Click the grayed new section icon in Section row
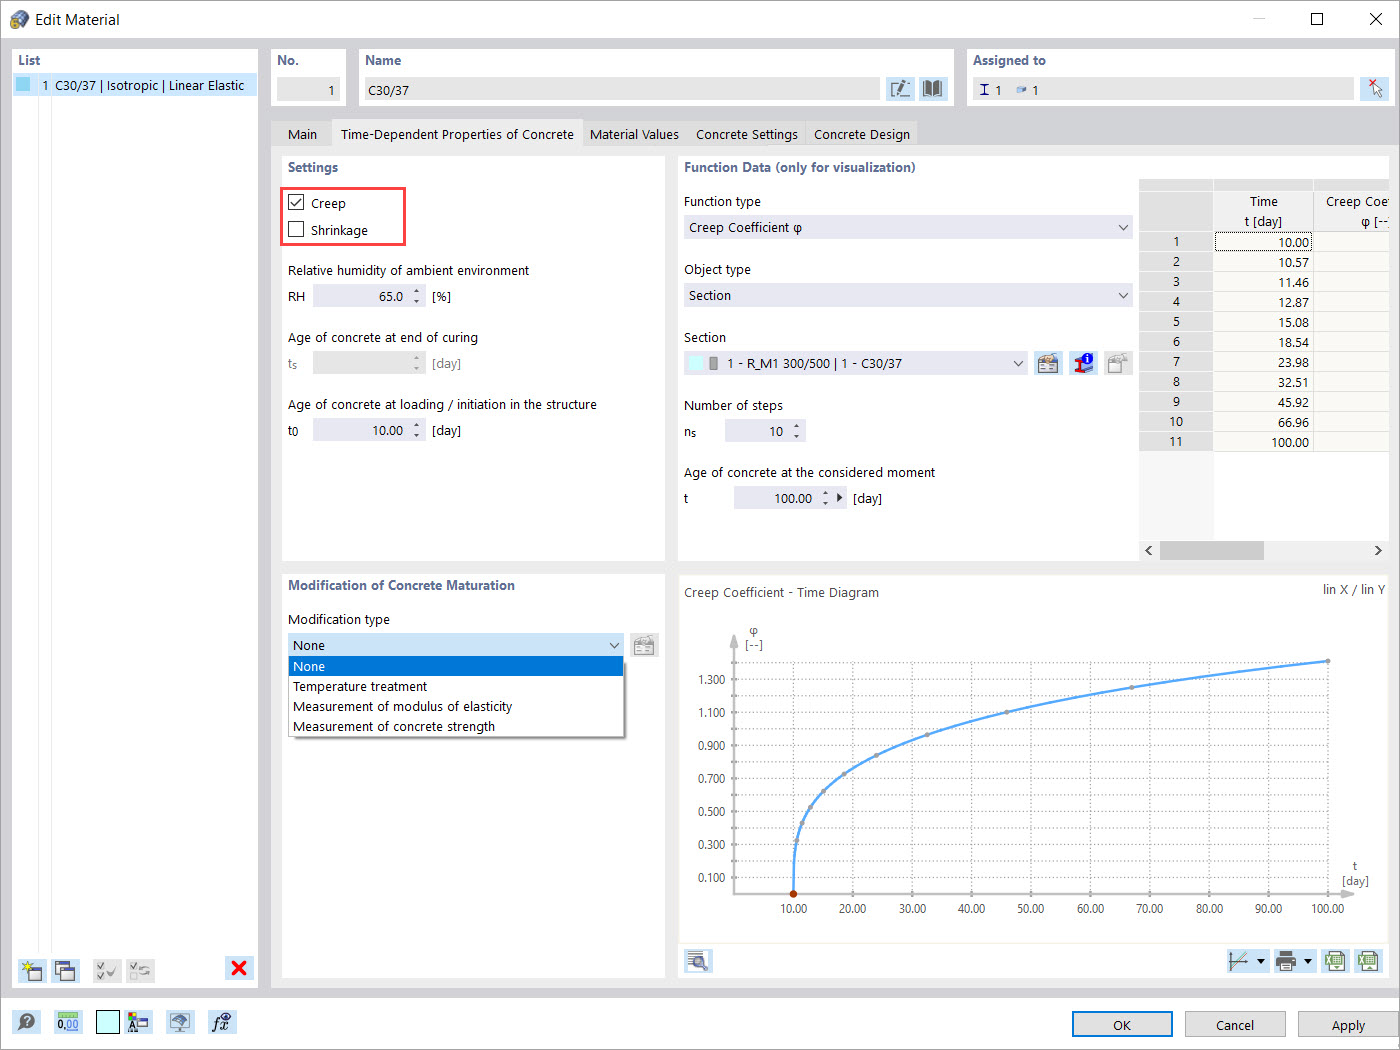This screenshot has height=1050, width=1400. (1118, 363)
